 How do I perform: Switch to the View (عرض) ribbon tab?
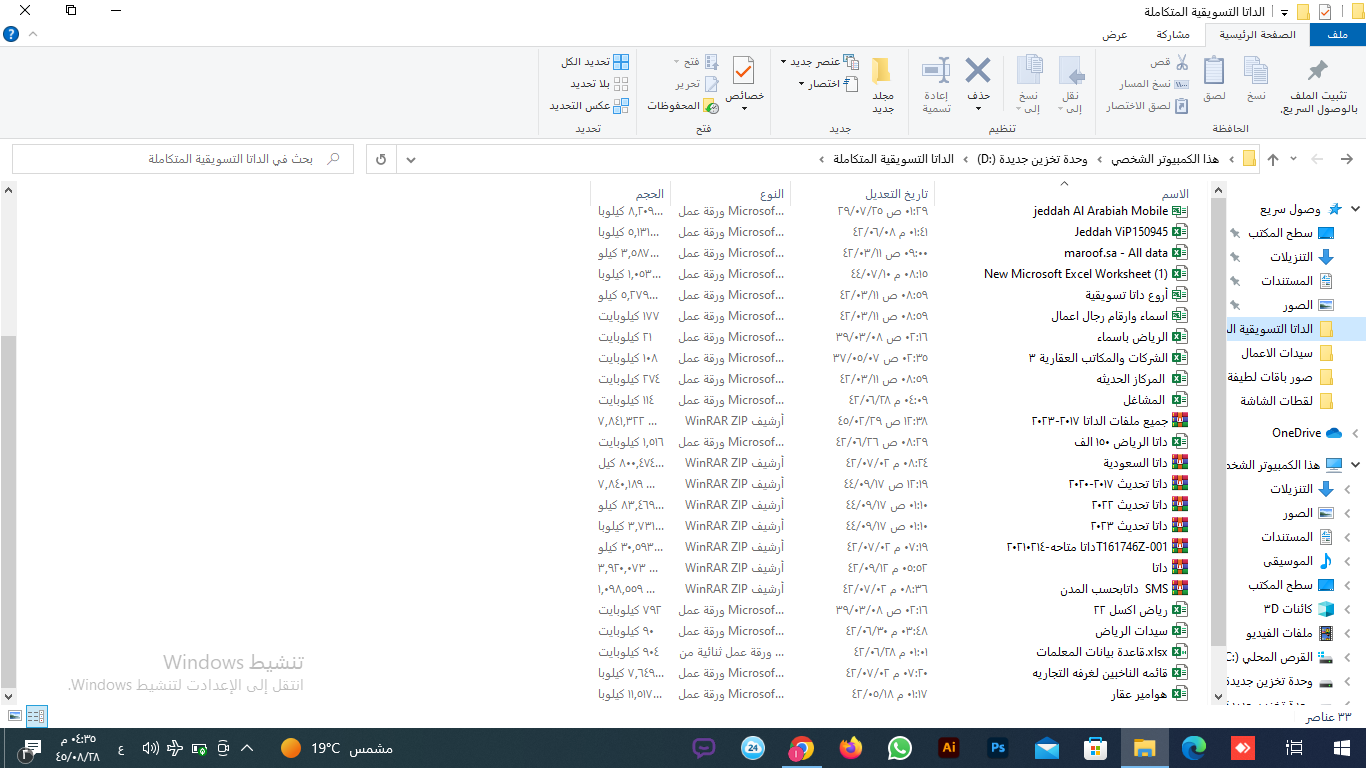1115,35
